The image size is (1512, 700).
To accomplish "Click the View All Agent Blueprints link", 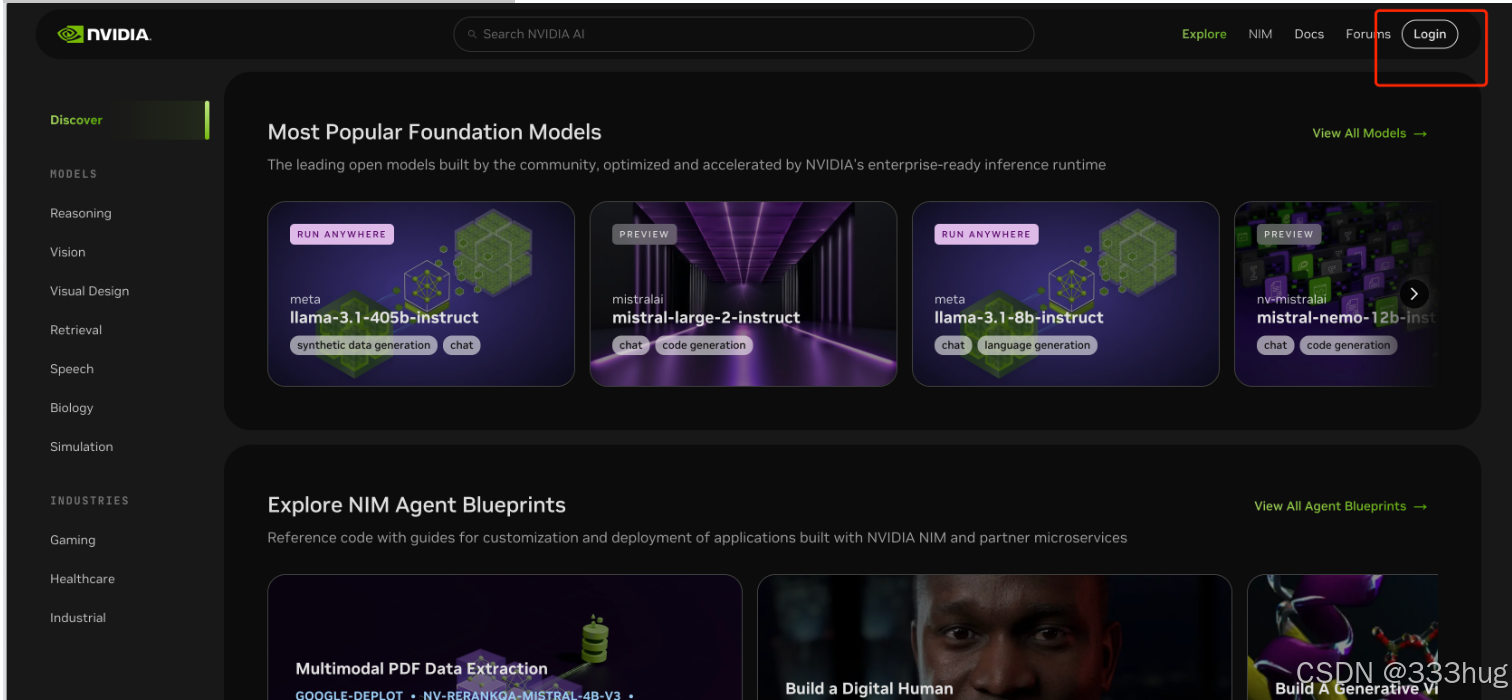I will coord(1340,506).
